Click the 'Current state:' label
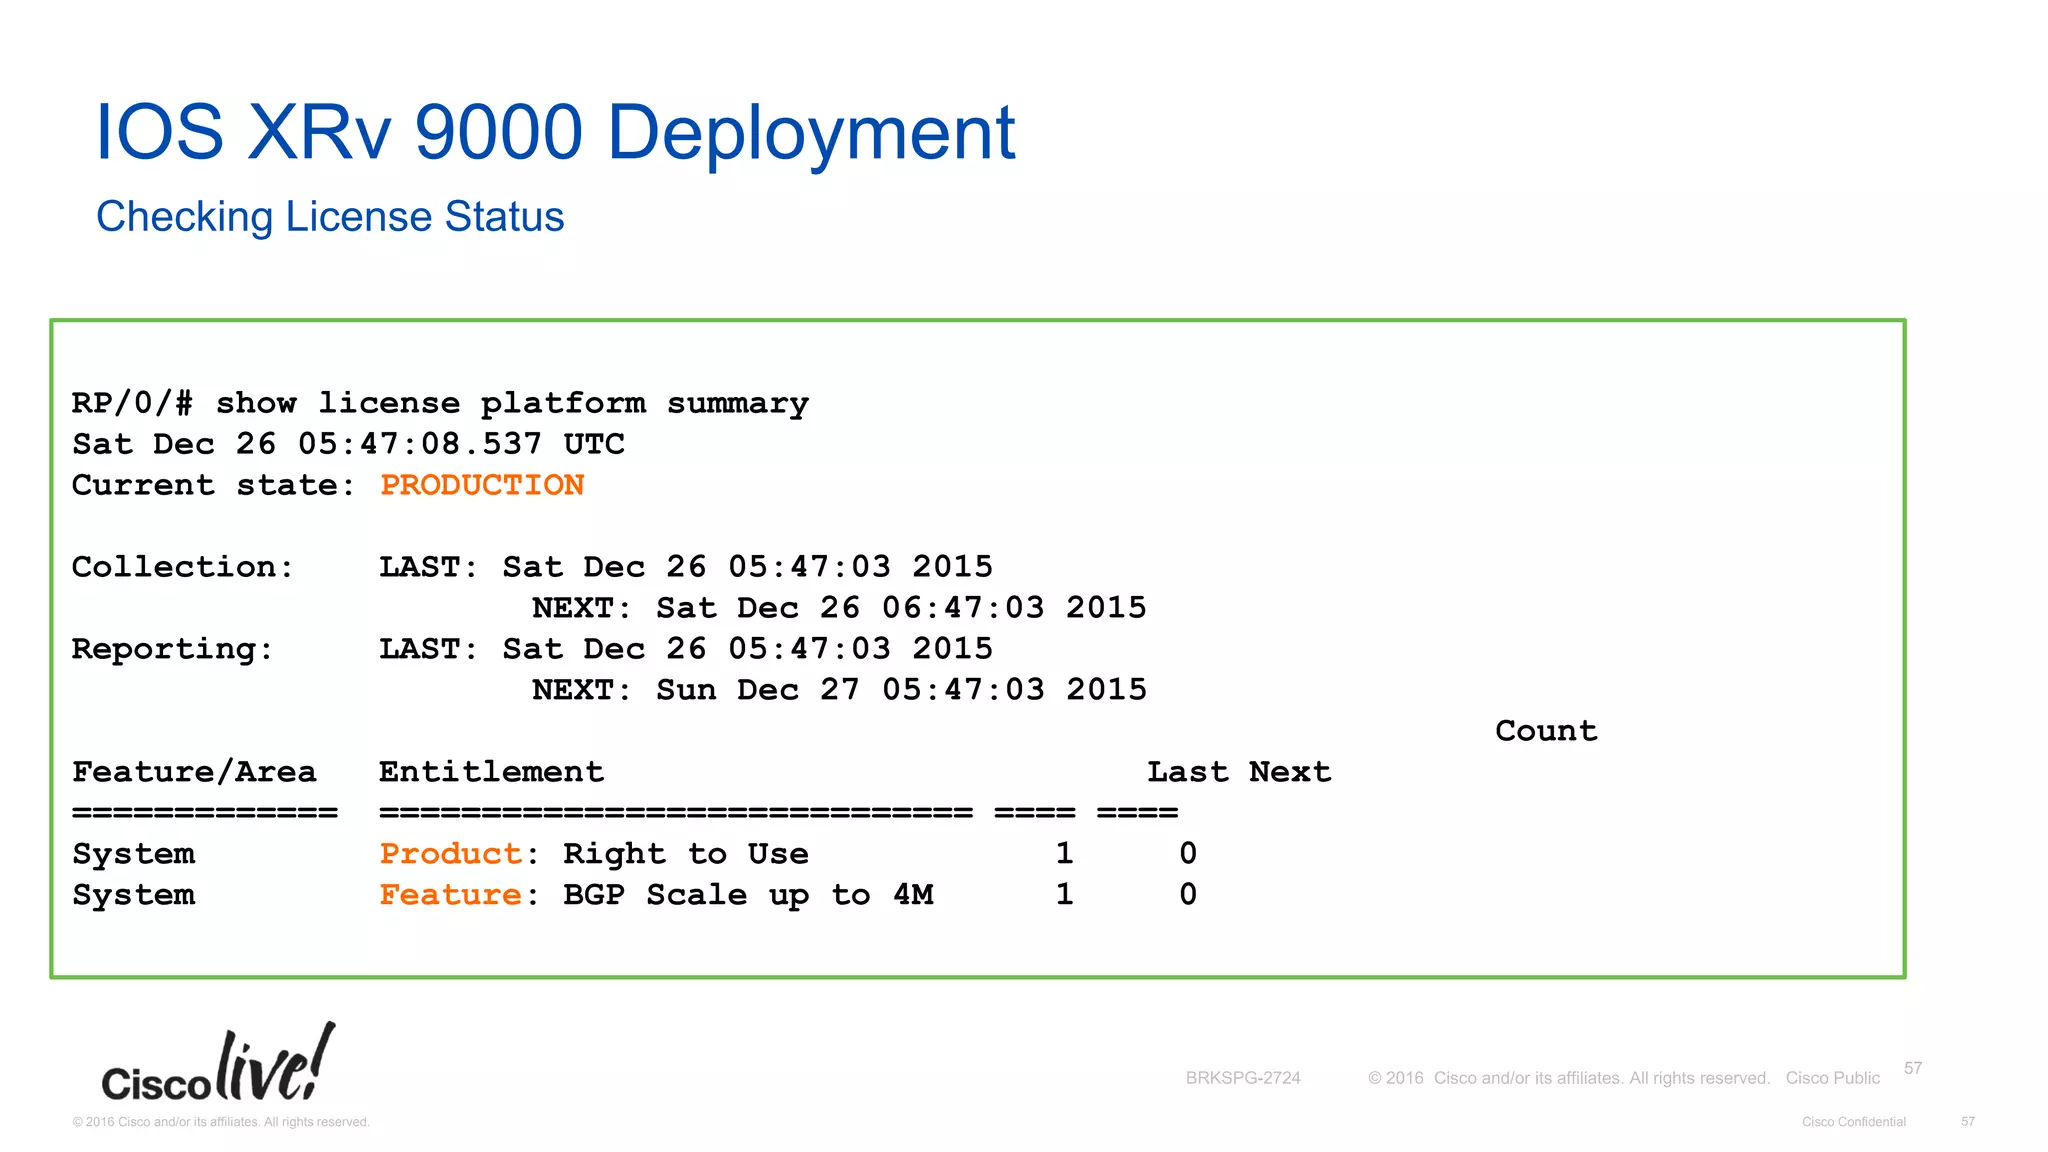 pos(213,485)
